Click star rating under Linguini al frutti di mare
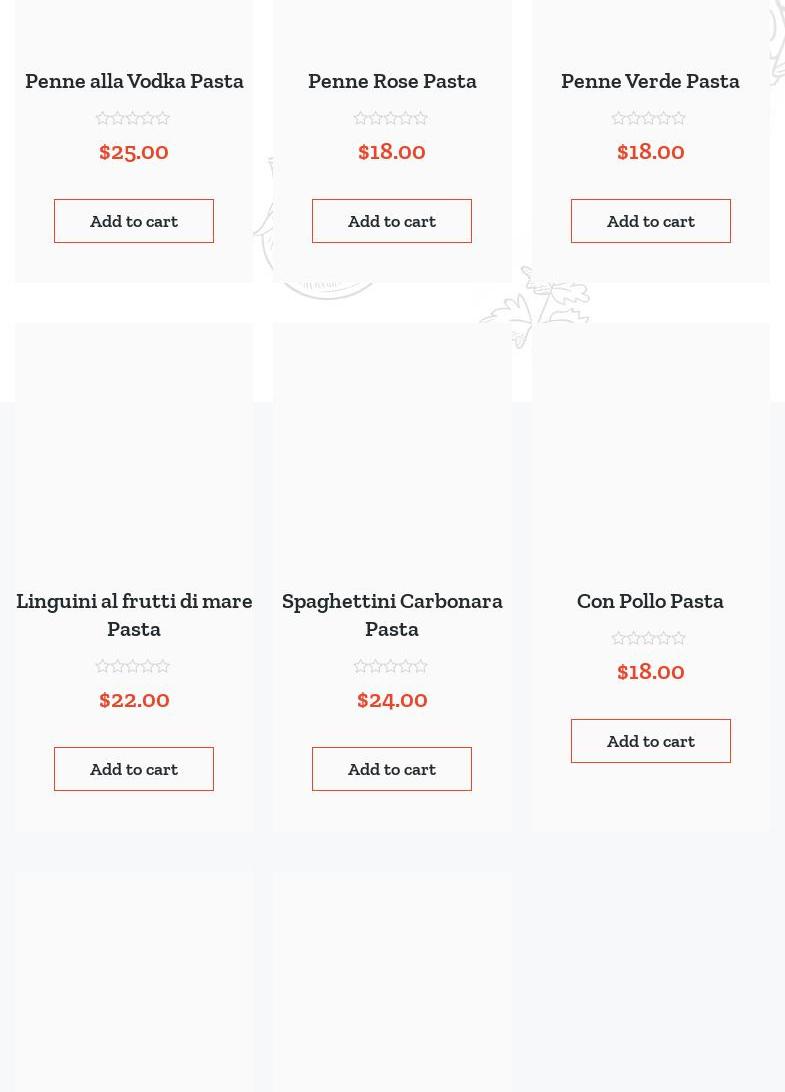785x1092 pixels. coord(133,667)
